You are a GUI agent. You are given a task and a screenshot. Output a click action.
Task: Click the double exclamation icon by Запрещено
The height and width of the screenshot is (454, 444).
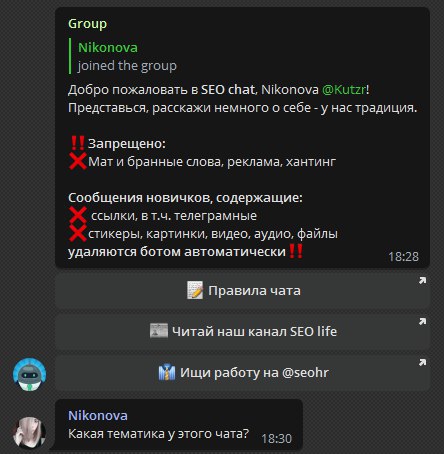(77, 143)
